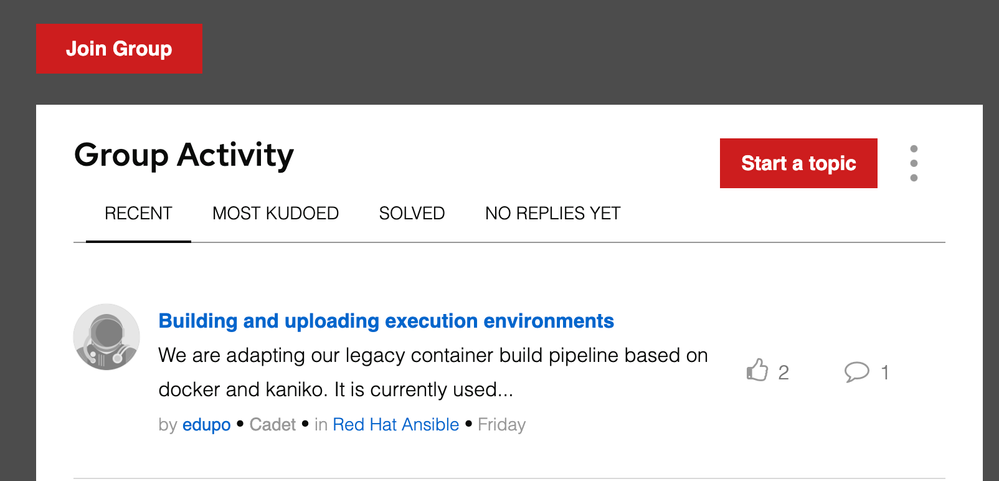The width and height of the screenshot is (999, 481).
Task: Click the topic excerpt about docker and kaniko
Action: click(433, 372)
